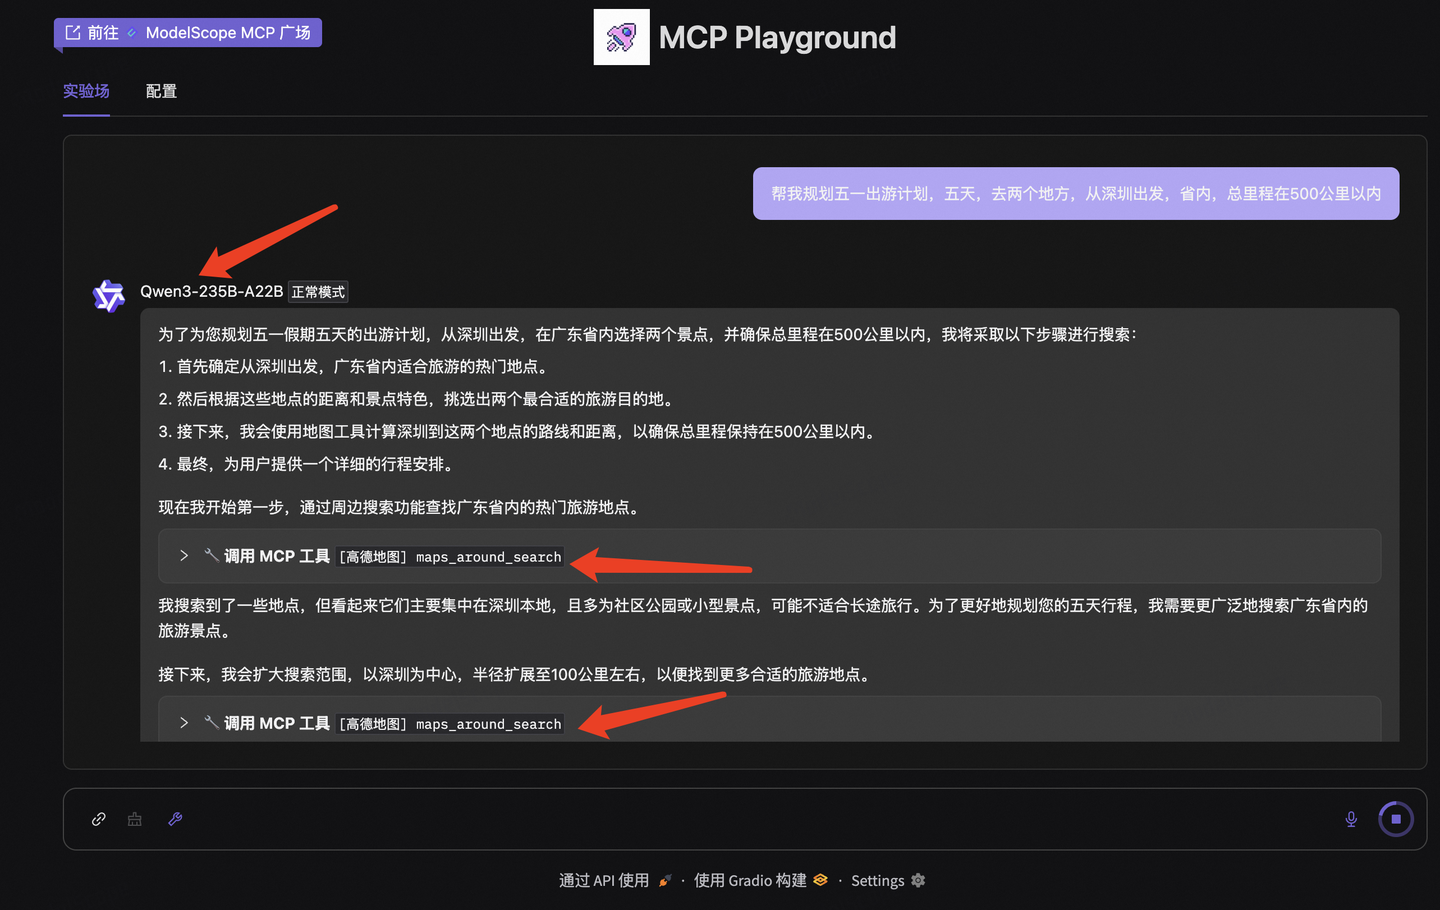Viewport: 1440px width, 910px height.
Task: Click the first wrench icon beside 调用 MCP 工具
Action: (x=211, y=555)
